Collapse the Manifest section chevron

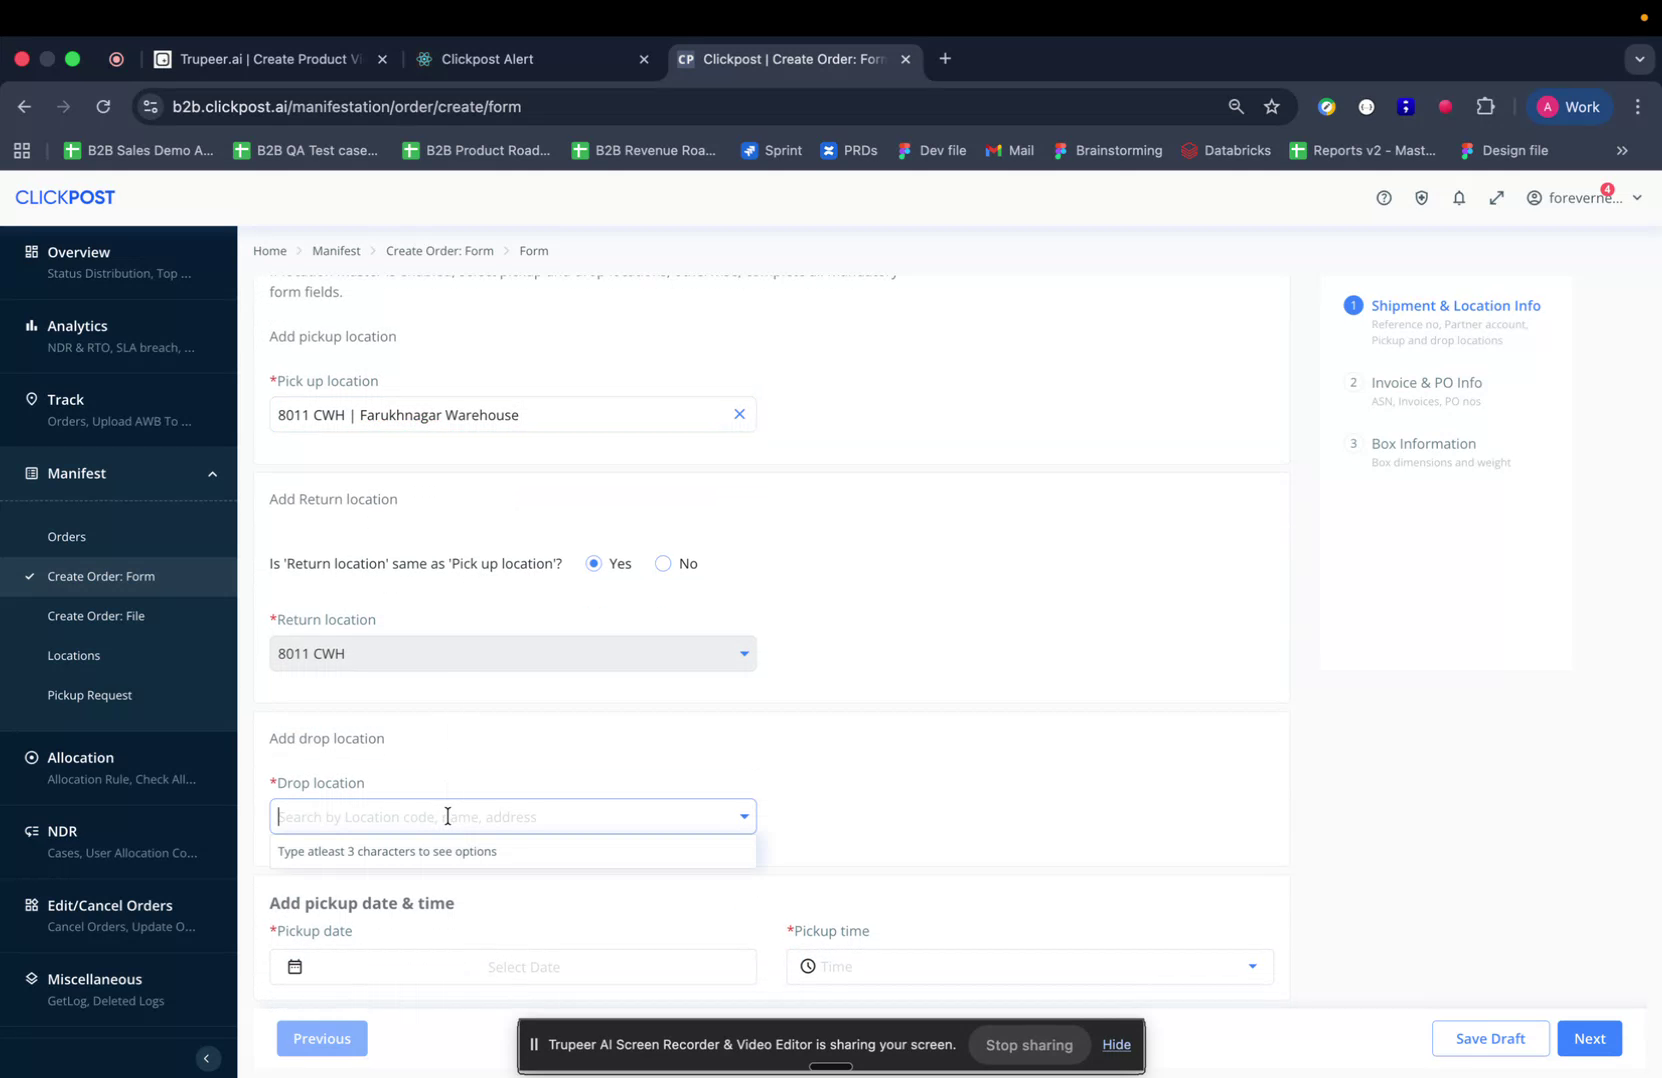(x=212, y=473)
